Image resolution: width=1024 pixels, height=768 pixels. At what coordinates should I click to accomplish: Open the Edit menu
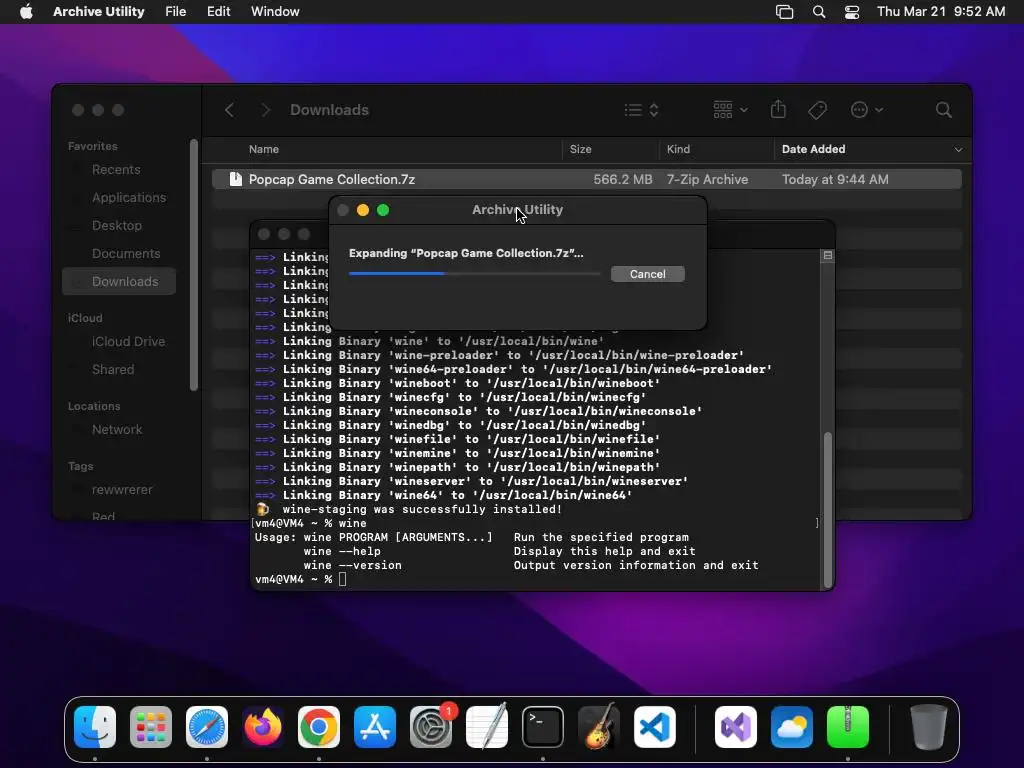[218, 12]
